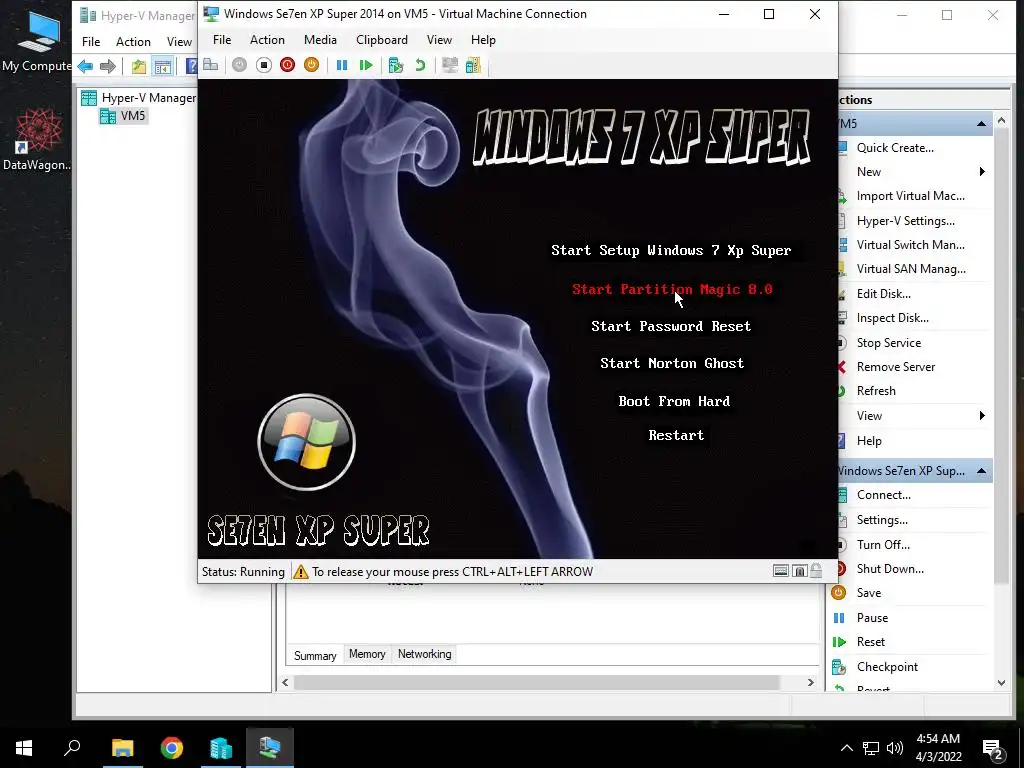Image resolution: width=1024 pixels, height=768 pixels.
Task: Open DataWagon desktop shortcut
Action: (x=37, y=139)
